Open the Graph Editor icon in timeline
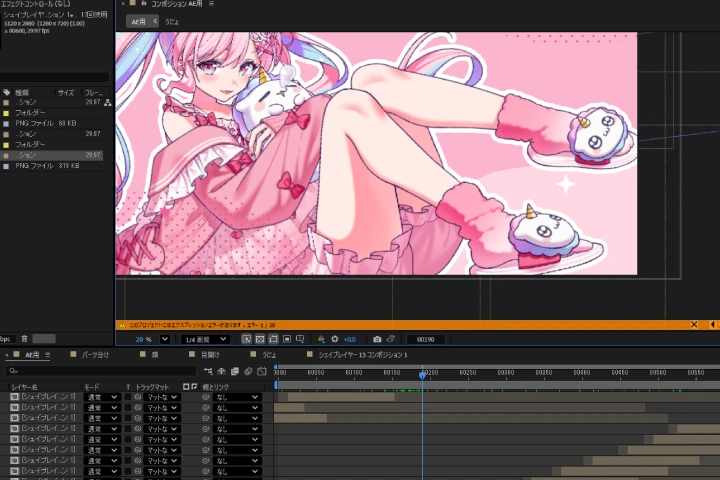Image resolution: width=720 pixels, height=480 pixels. [262, 371]
